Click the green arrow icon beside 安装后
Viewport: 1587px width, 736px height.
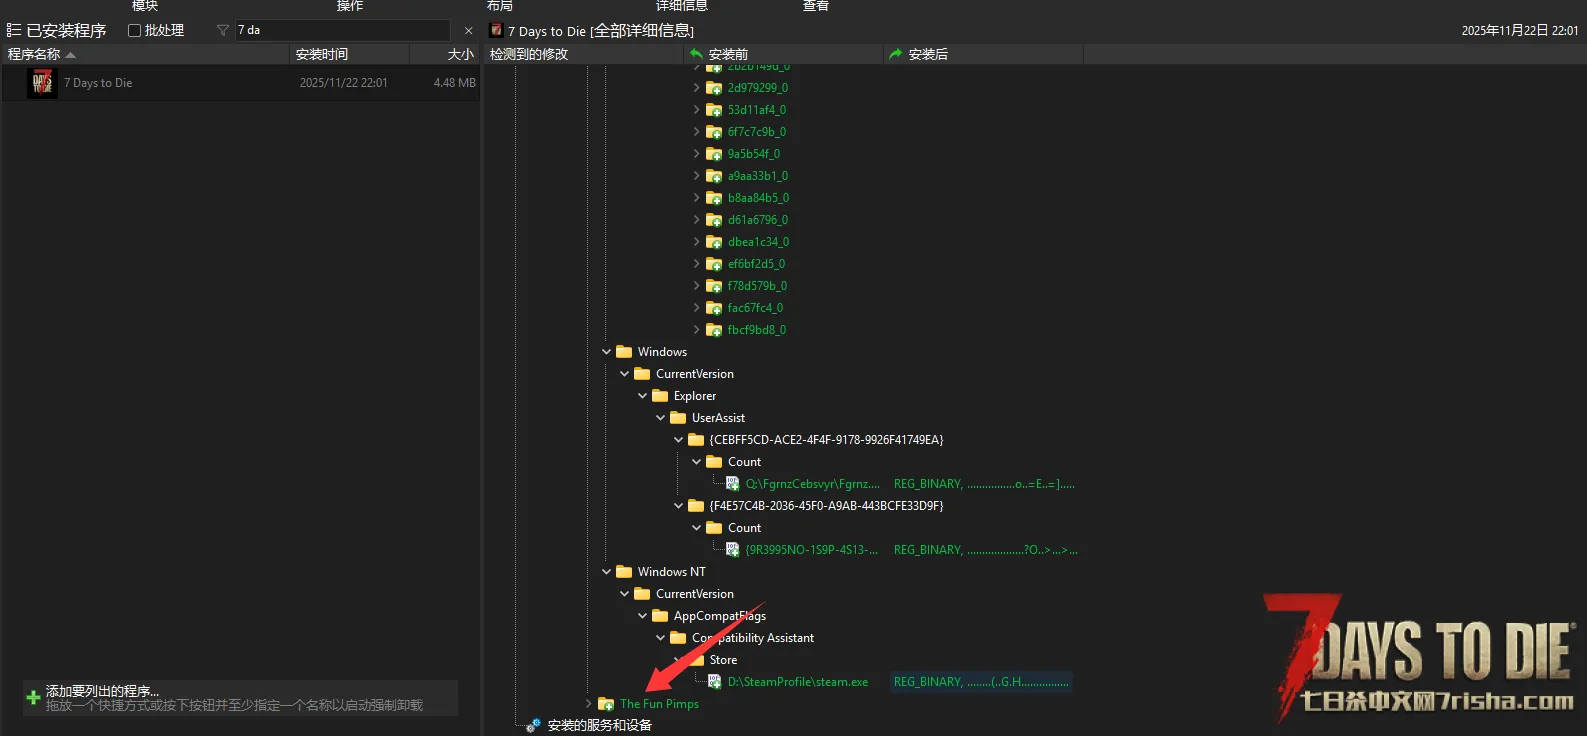pyautogui.click(x=895, y=54)
